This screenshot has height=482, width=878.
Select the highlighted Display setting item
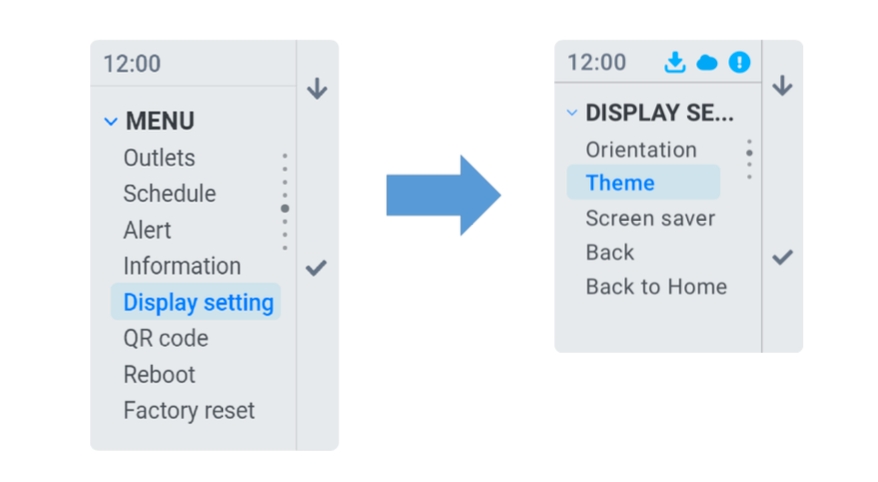197,302
